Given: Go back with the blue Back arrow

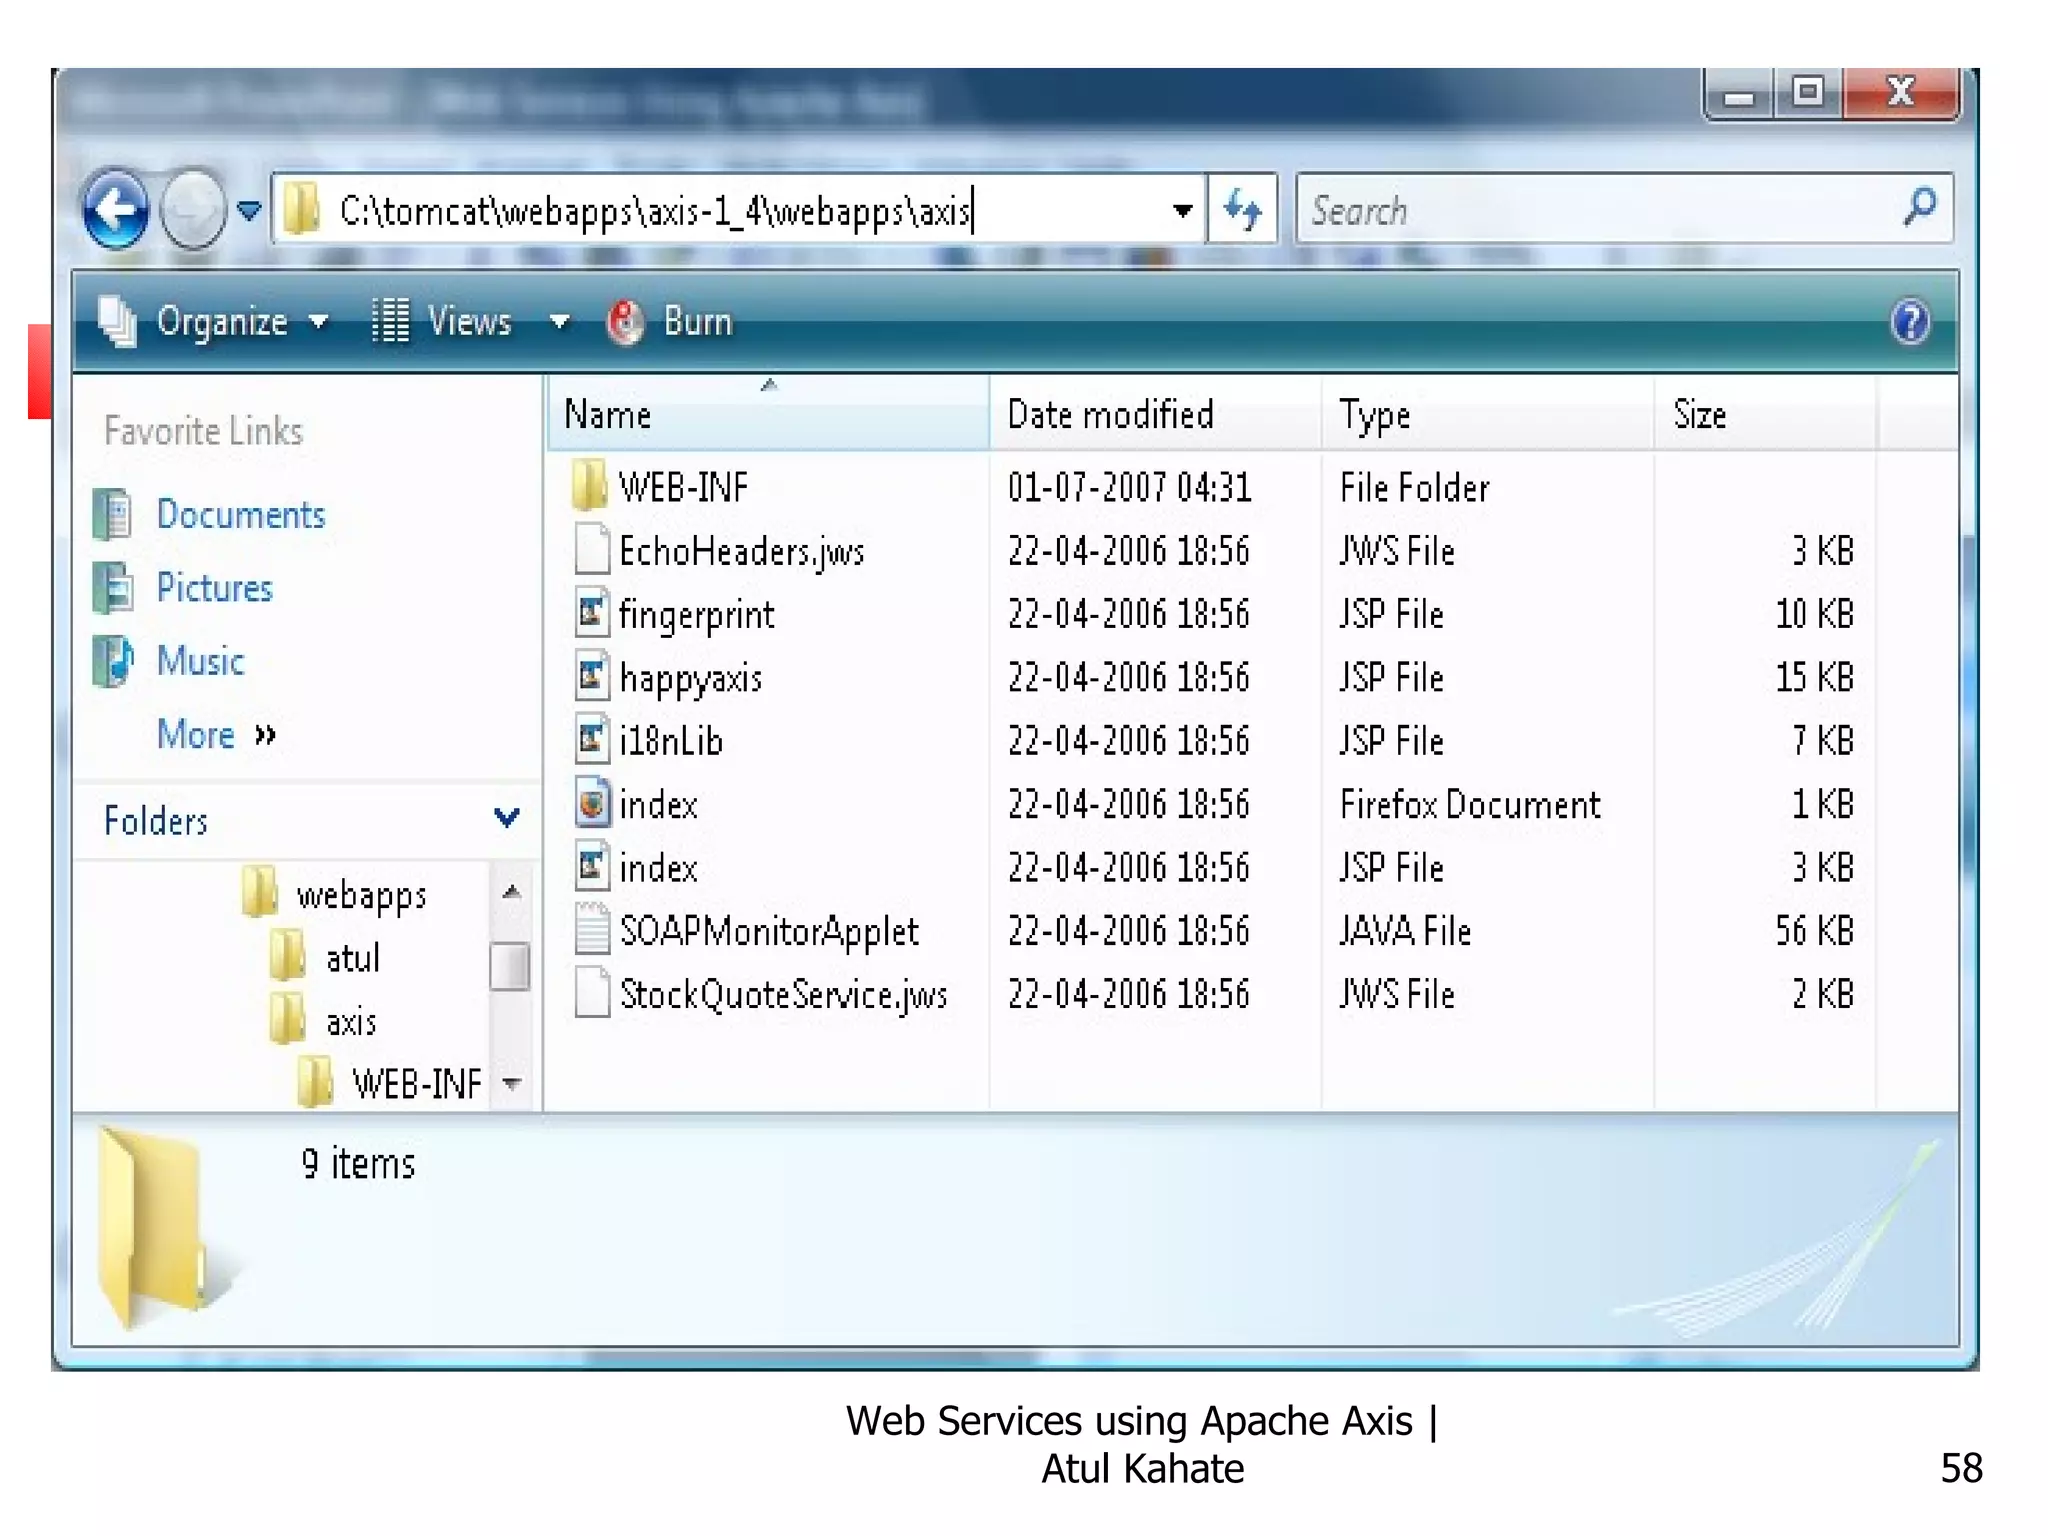Looking at the screenshot, I should (116, 208).
